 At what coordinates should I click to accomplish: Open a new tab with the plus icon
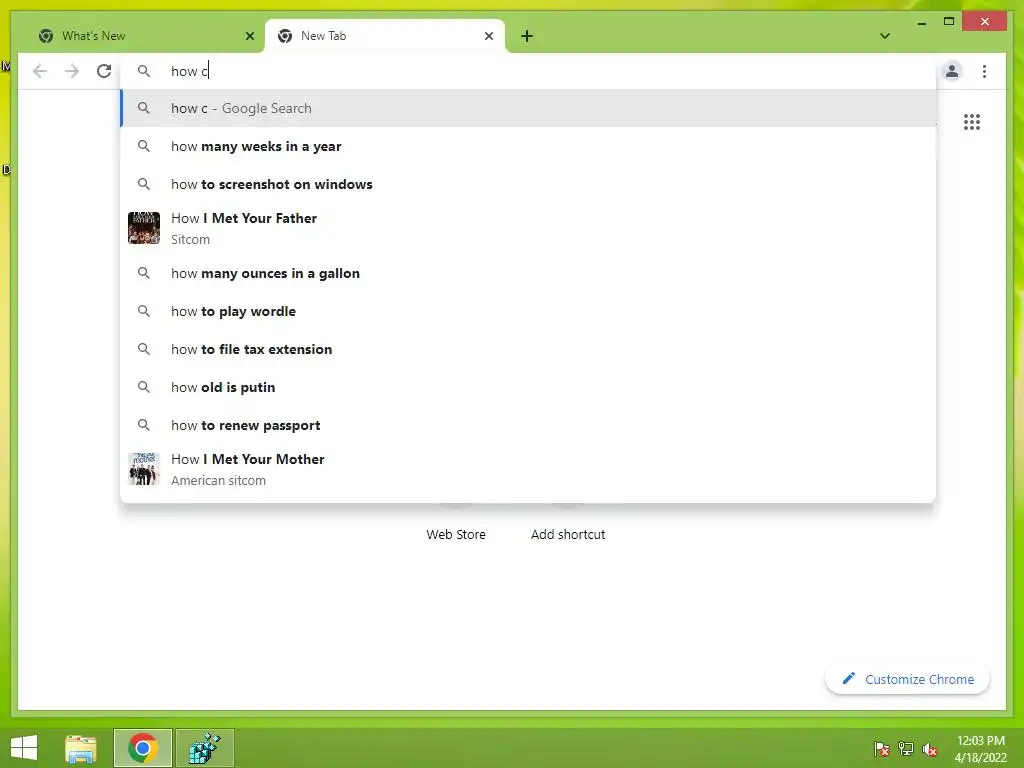527,36
